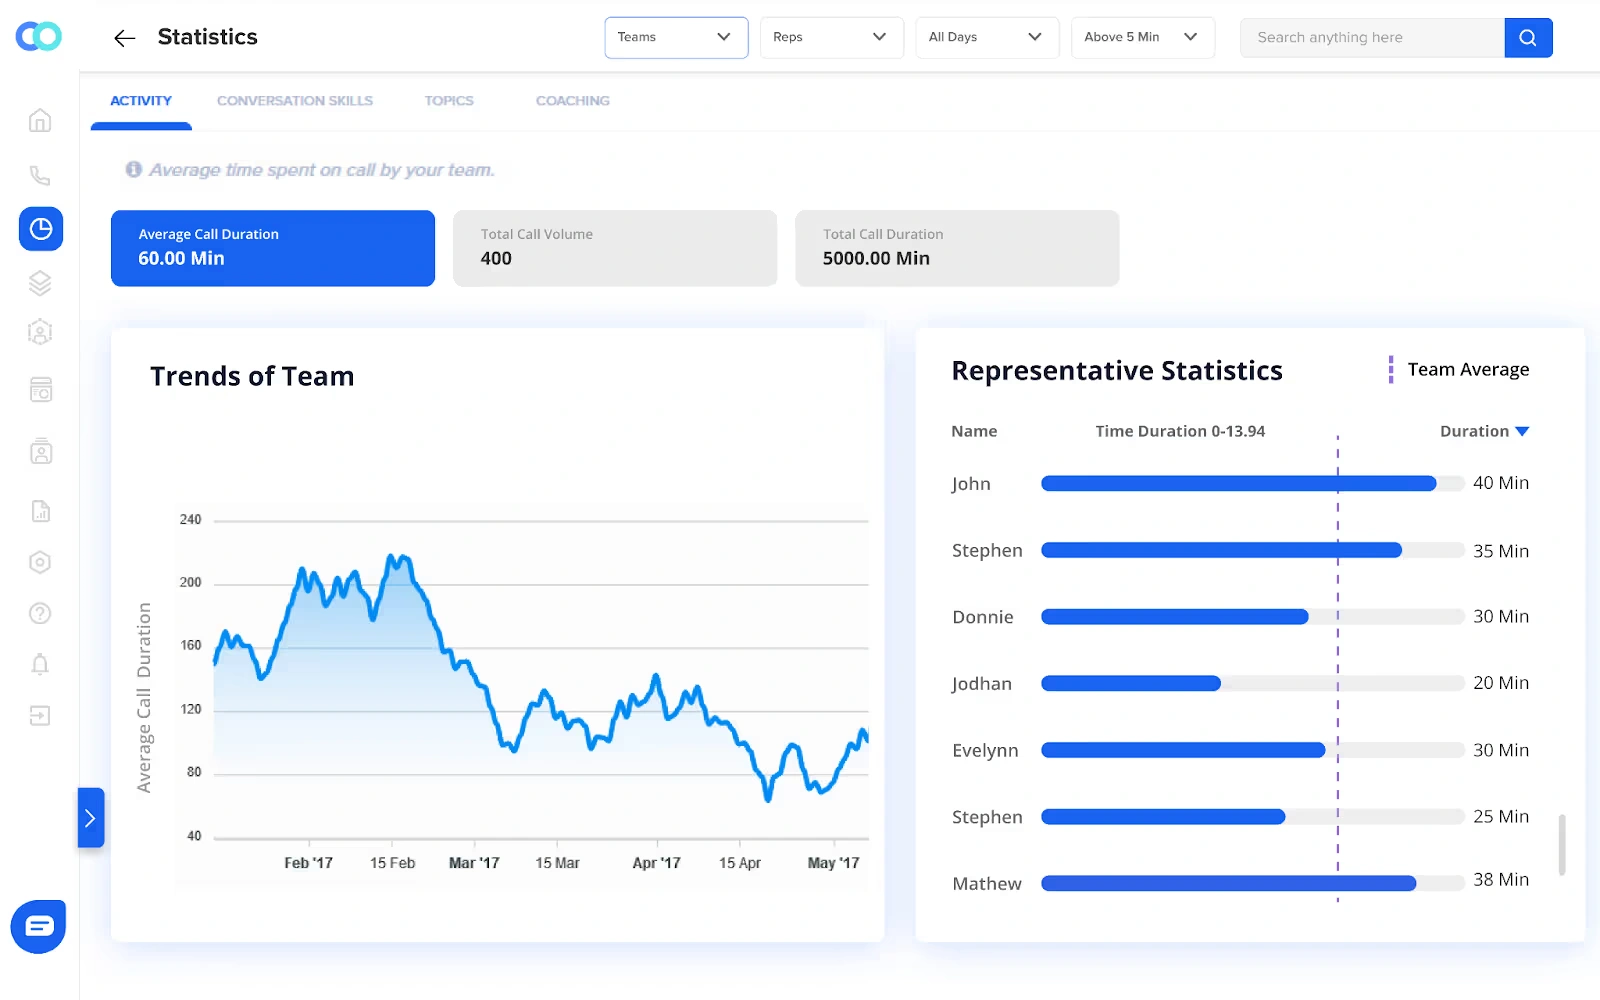Click Jodhan's duration progress bar
The image size is (1600, 1000).
pos(1253,684)
